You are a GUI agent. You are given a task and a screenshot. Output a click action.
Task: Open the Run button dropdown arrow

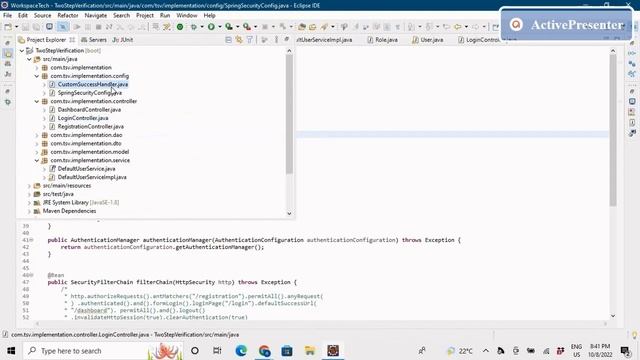point(219,27)
